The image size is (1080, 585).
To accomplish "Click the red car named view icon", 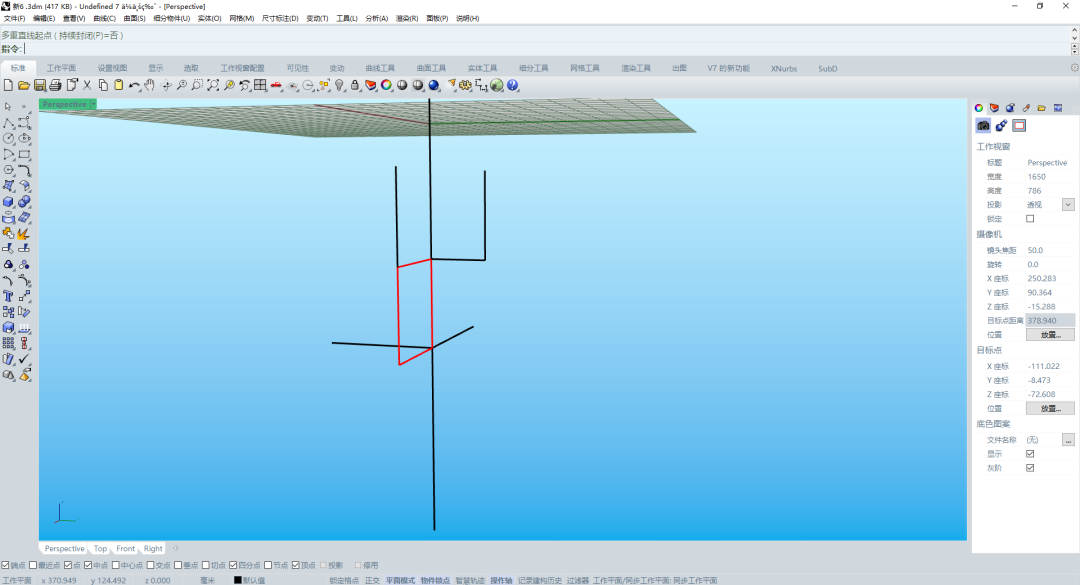I will tap(276, 85).
